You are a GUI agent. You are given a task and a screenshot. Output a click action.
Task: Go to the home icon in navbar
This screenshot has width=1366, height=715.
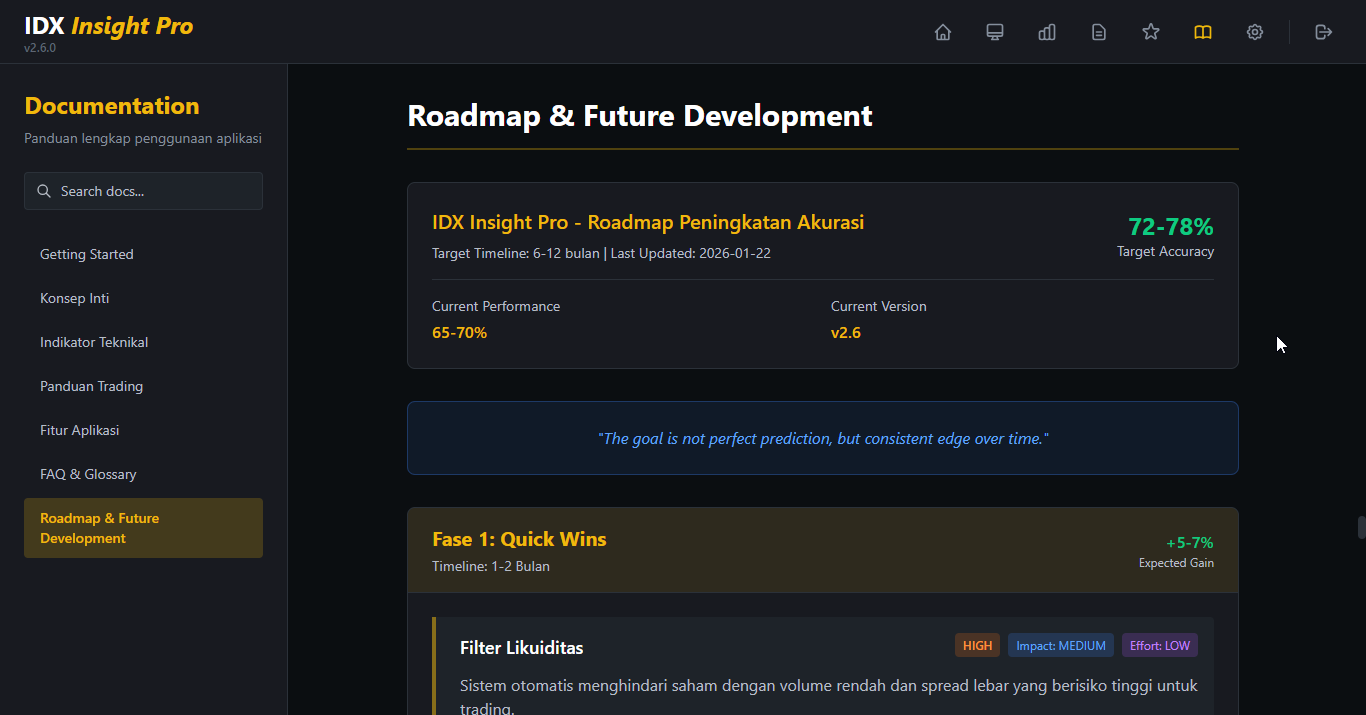pyautogui.click(x=943, y=32)
